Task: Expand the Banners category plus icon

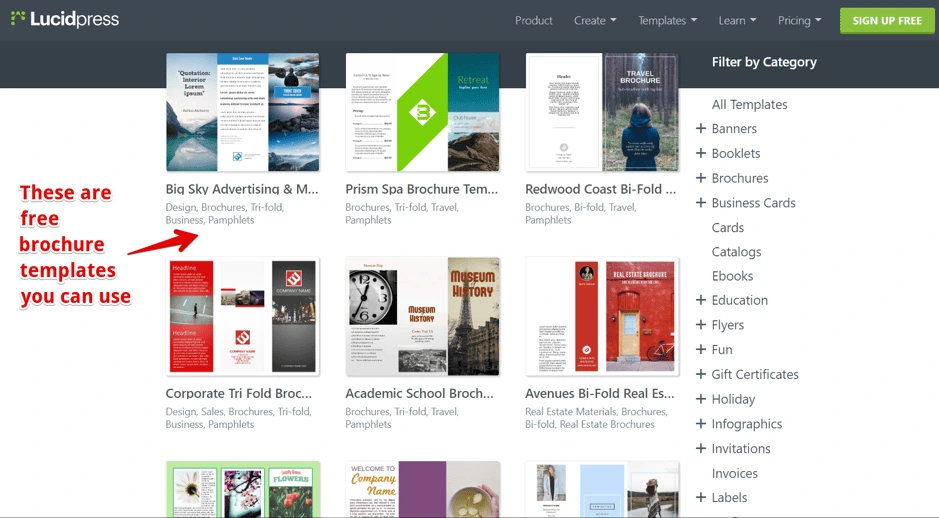Action: tap(701, 128)
